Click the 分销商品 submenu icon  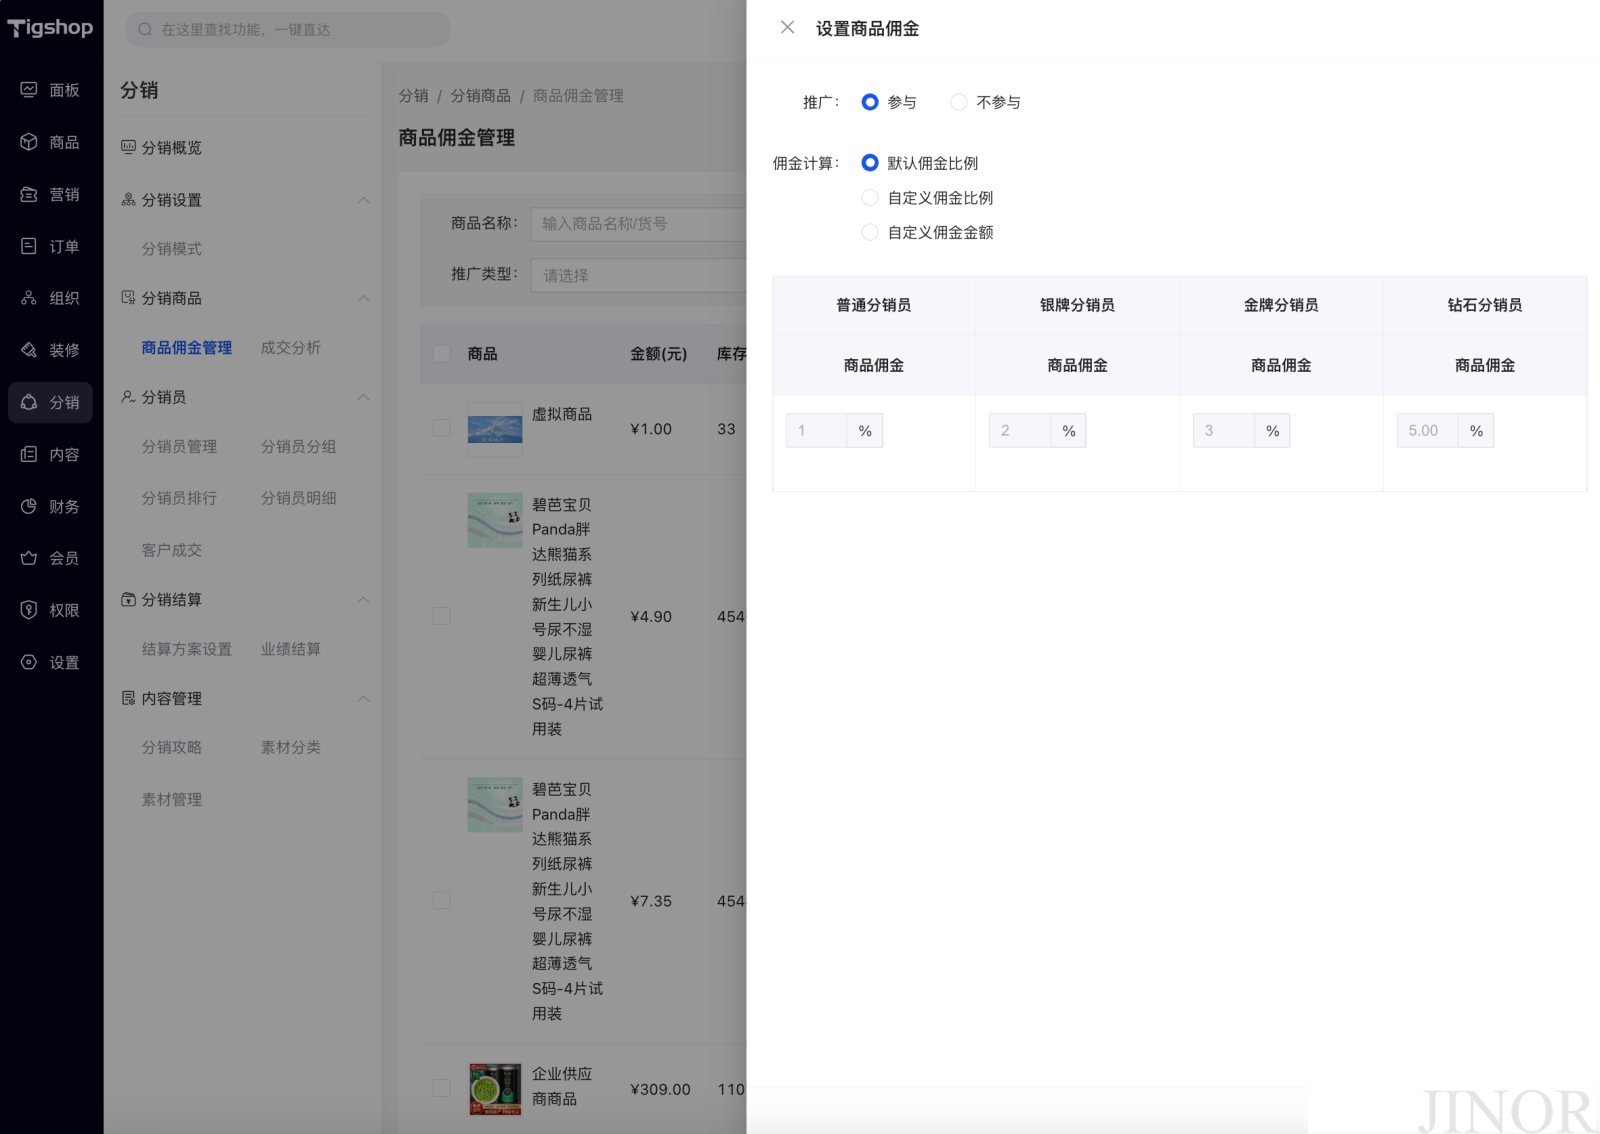[128, 298]
